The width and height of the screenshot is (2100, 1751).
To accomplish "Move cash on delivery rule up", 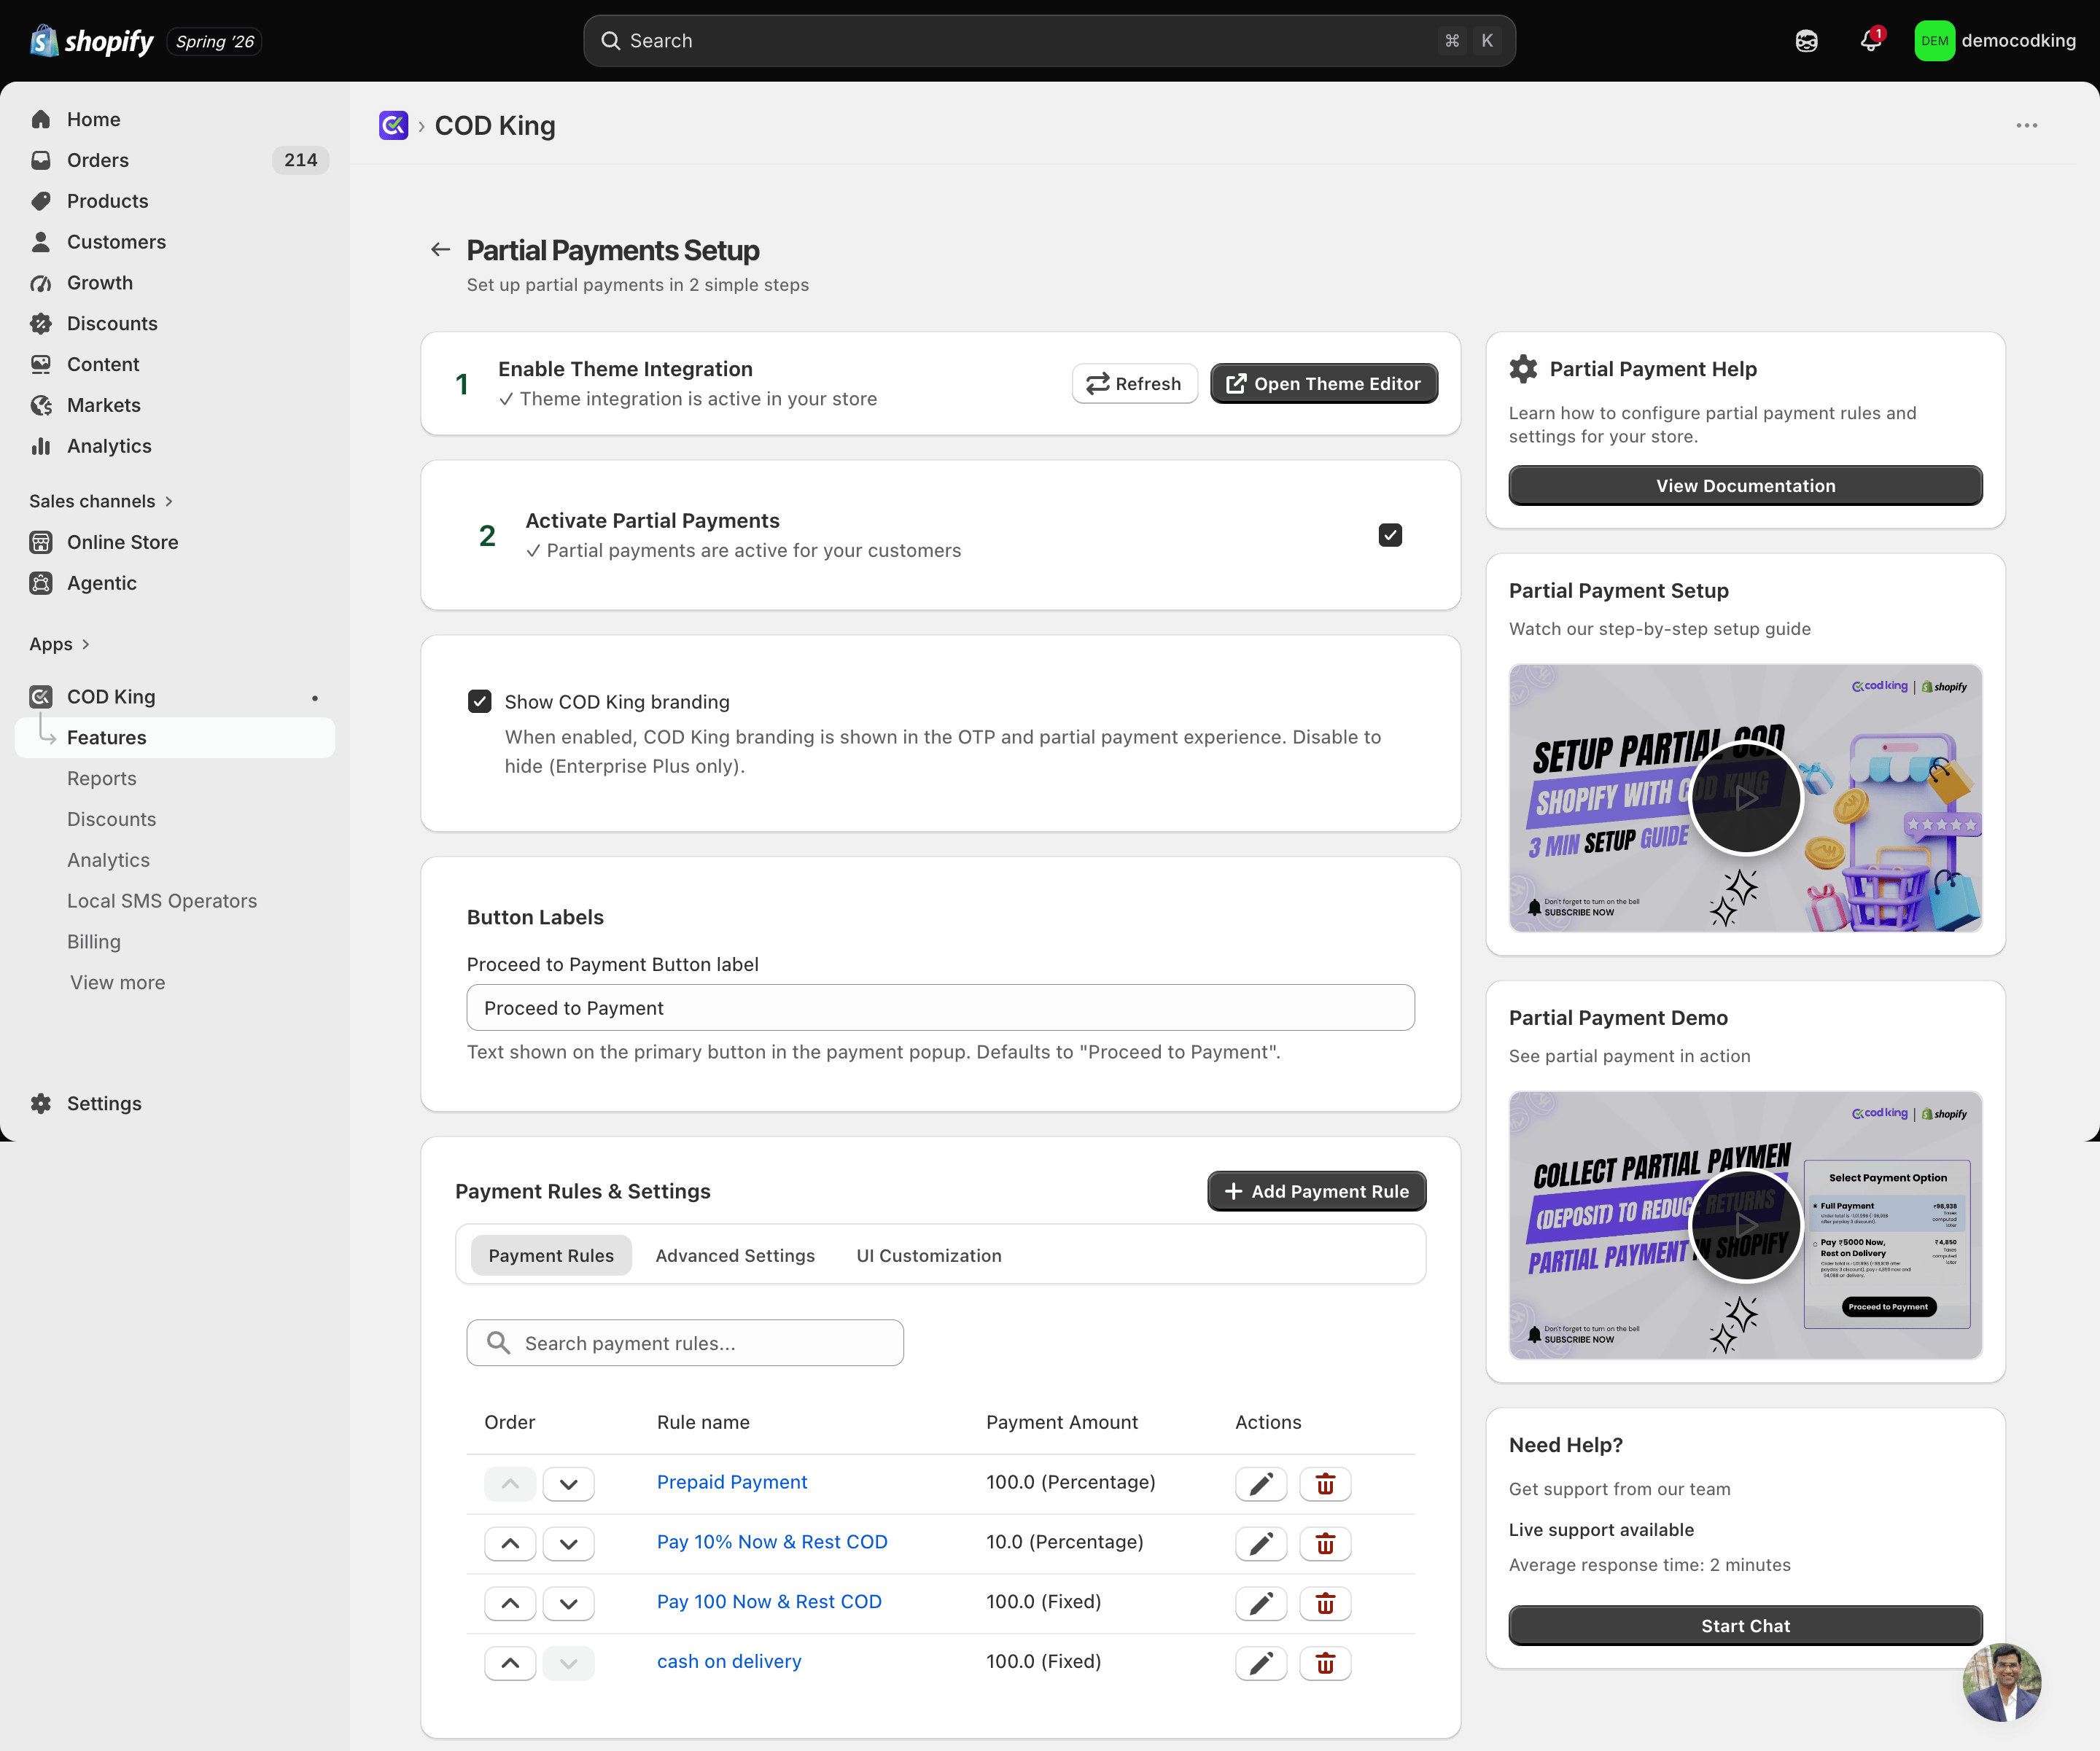I will pos(510,1665).
